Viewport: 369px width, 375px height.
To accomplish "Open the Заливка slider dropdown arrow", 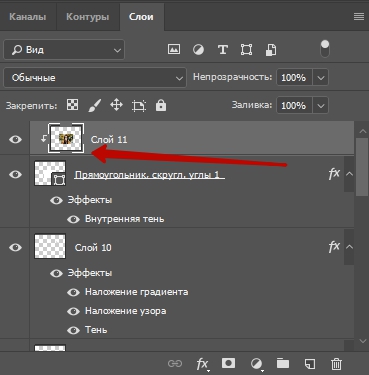I will pyautogui.click(x=321, y=106).
